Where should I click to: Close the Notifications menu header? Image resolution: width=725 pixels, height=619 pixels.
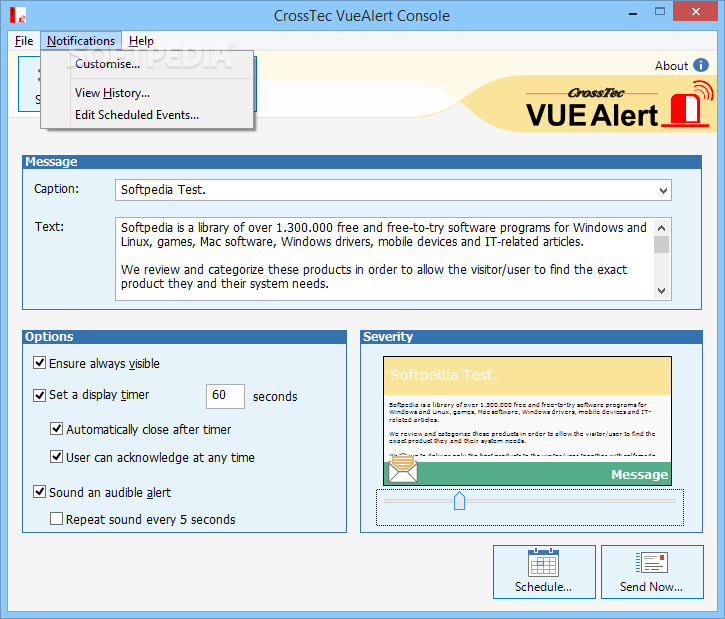tap(81, 41)
